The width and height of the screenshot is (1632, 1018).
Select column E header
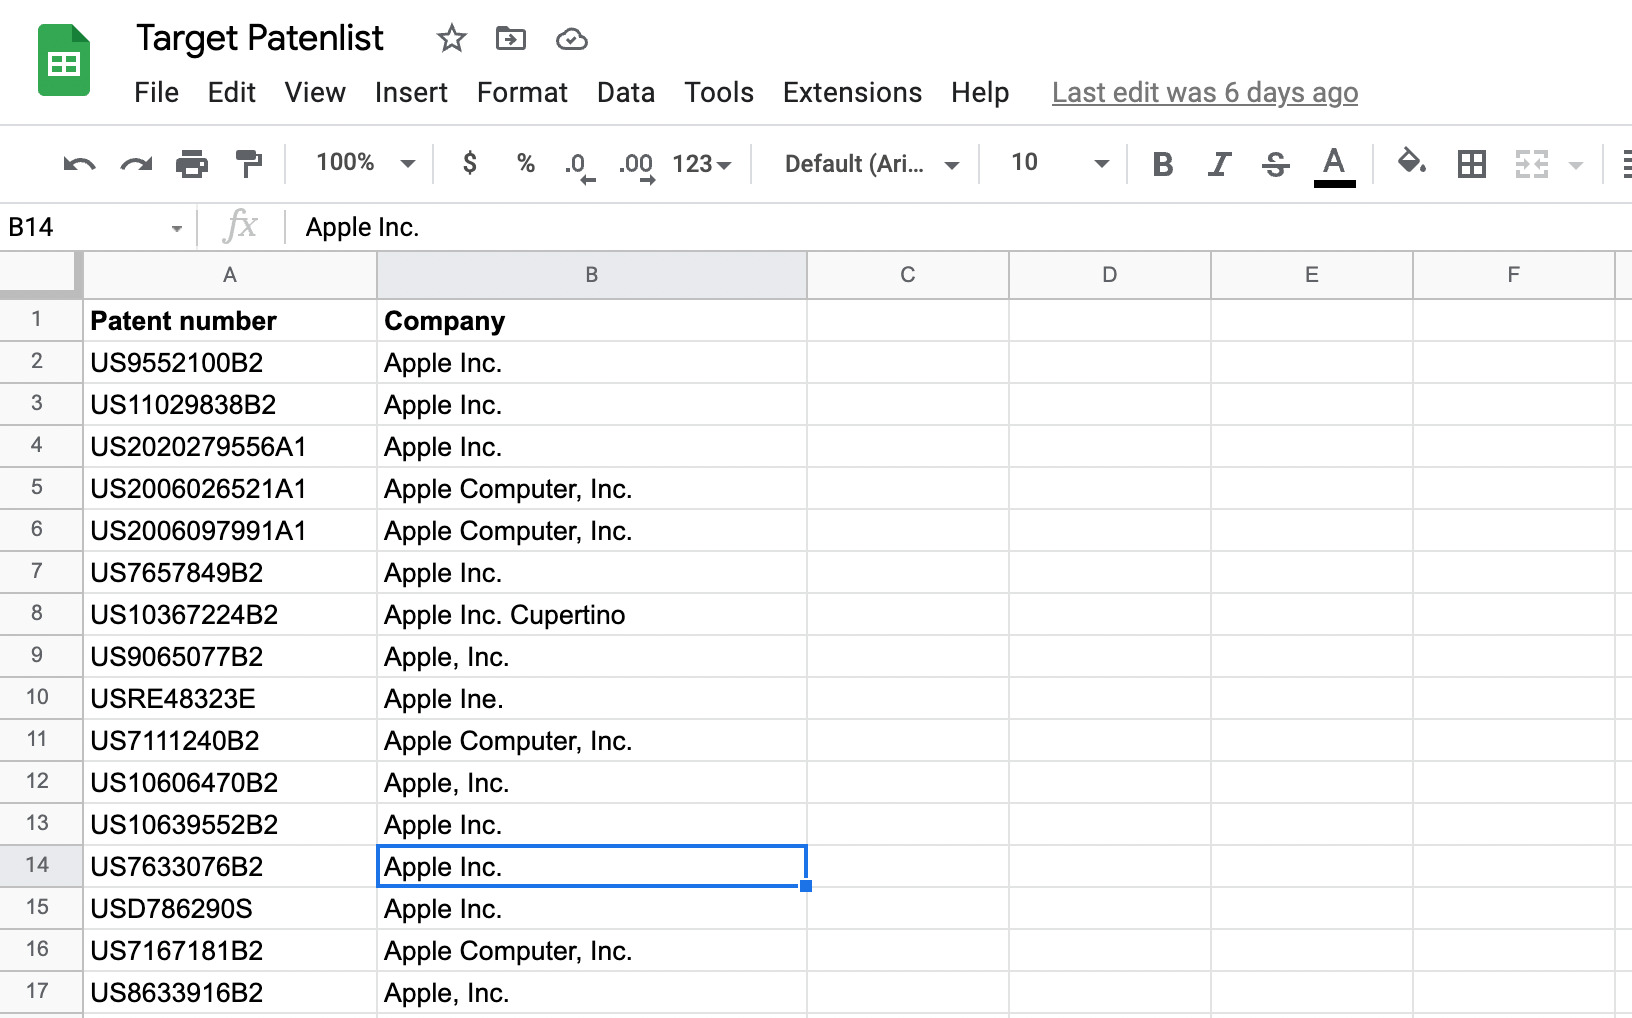[1312, 275]
